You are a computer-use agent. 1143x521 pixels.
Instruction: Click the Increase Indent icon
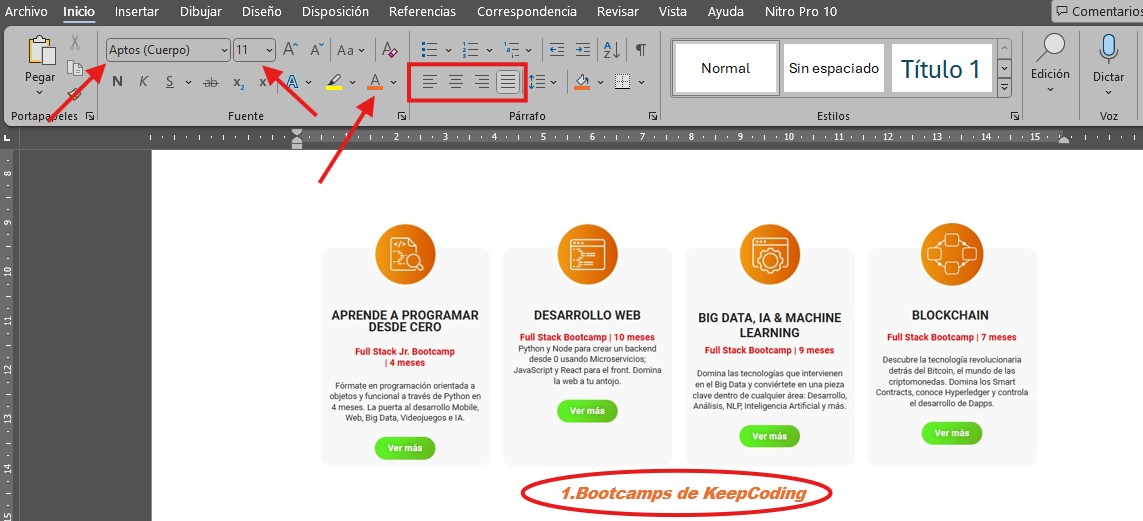pyautogui.click(x=582, y=50)
